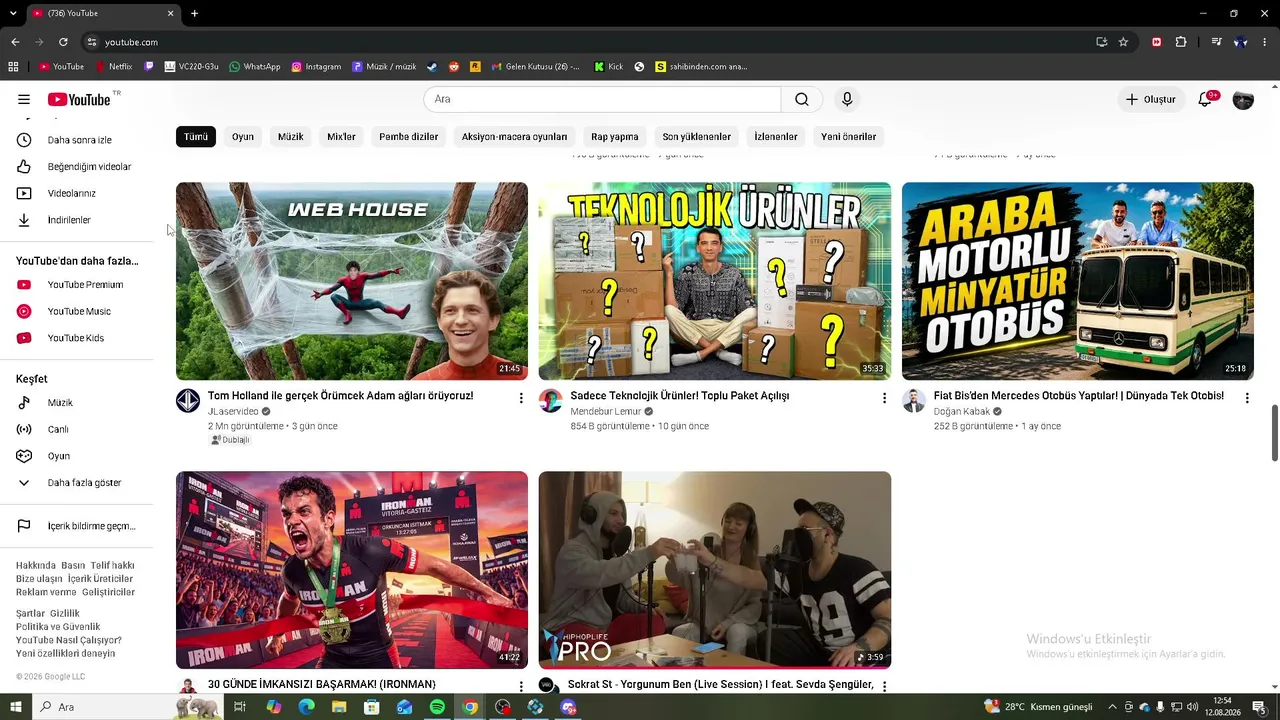Viewport: 1280px width, 720px height.
Task: Select the 'Müzik' filter chip
Action: pos(291,137)
